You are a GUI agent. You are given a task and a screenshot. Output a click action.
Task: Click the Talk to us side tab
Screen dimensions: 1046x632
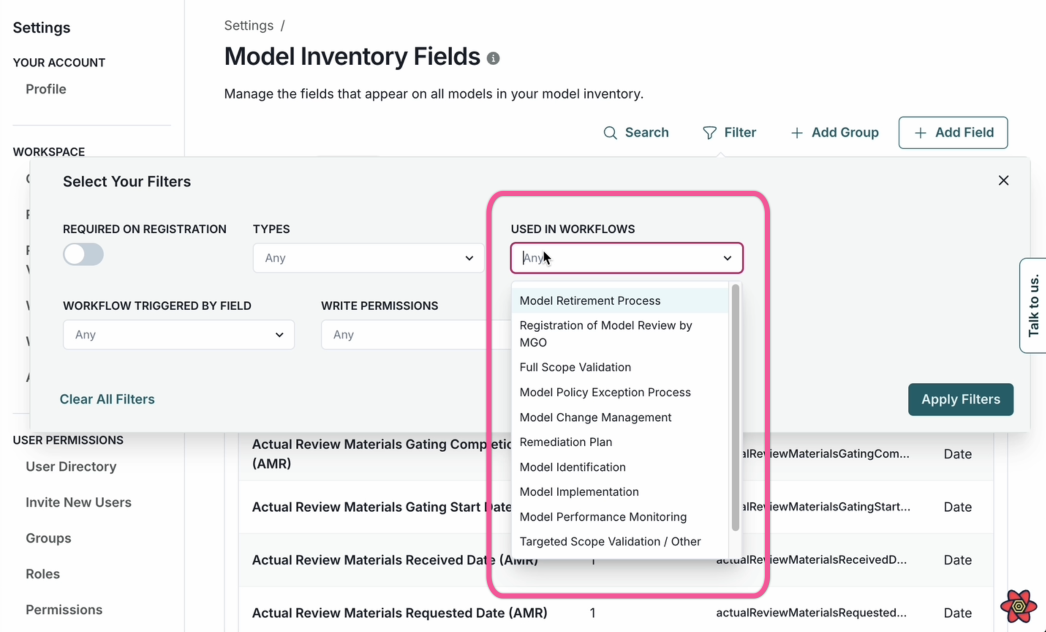click(1033, 305)
